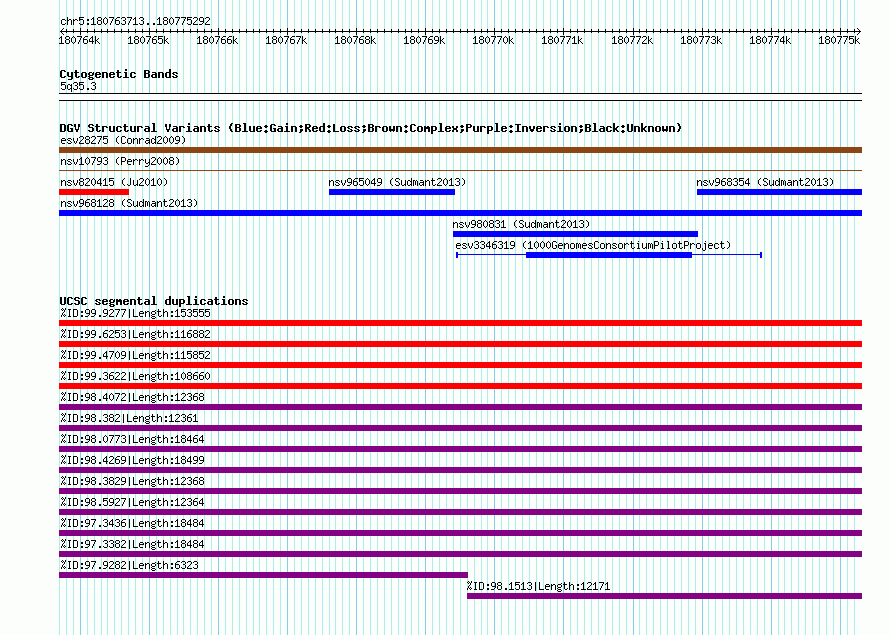
Task: Click the purple bar for %ID:98.4072 Length:12368
Action: click(460, 407)
